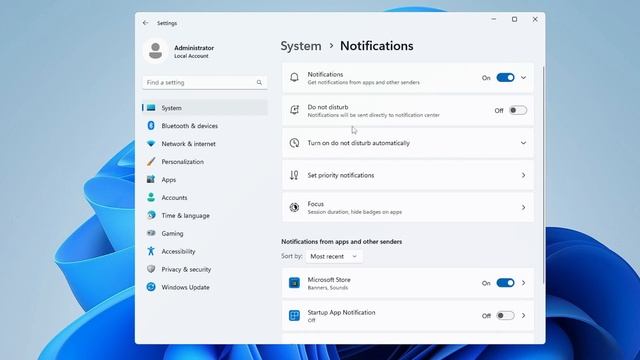The height and width of the screenshot is (360, 640).
Task: Click the Apps icon in sidebar
Action: (x=151, y=180)
